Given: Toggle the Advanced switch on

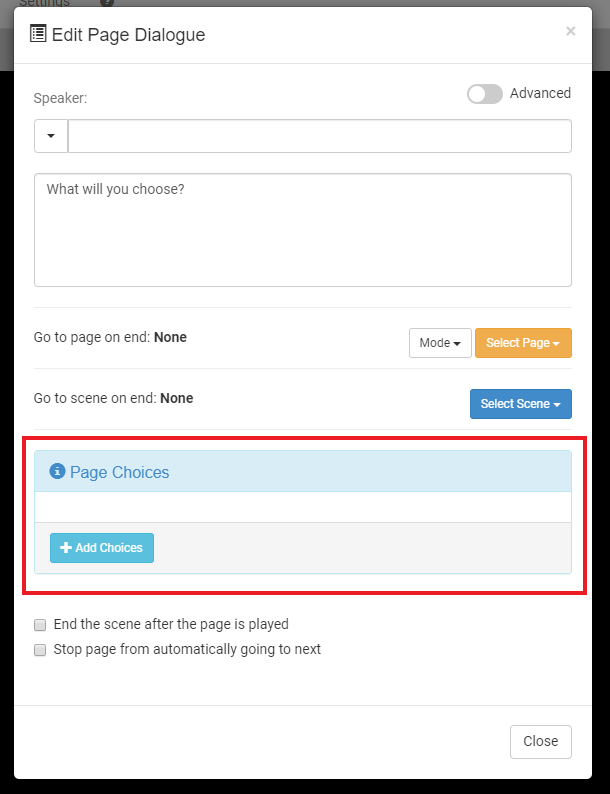Looking at the screenshot, I should [485, 94].
